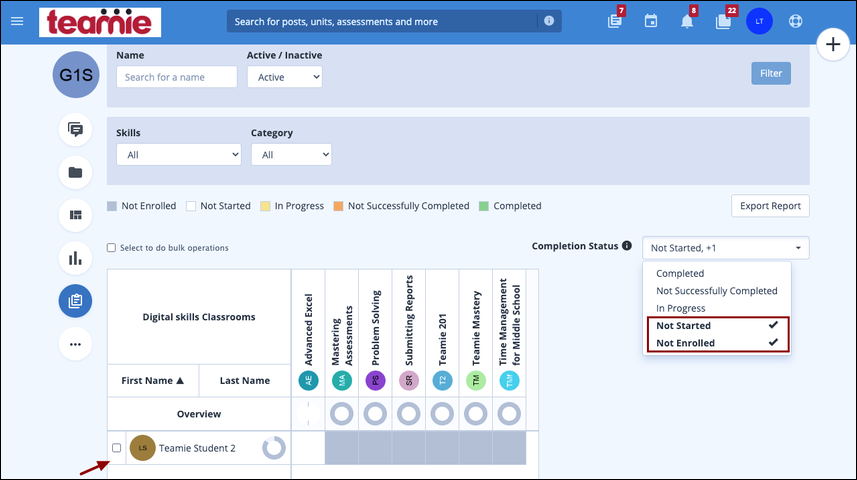Image resolution: width=857 pixels, height=480 pixels.
Task: Click Teamie Mastery overview progress ring
Action: coord(476,414)
